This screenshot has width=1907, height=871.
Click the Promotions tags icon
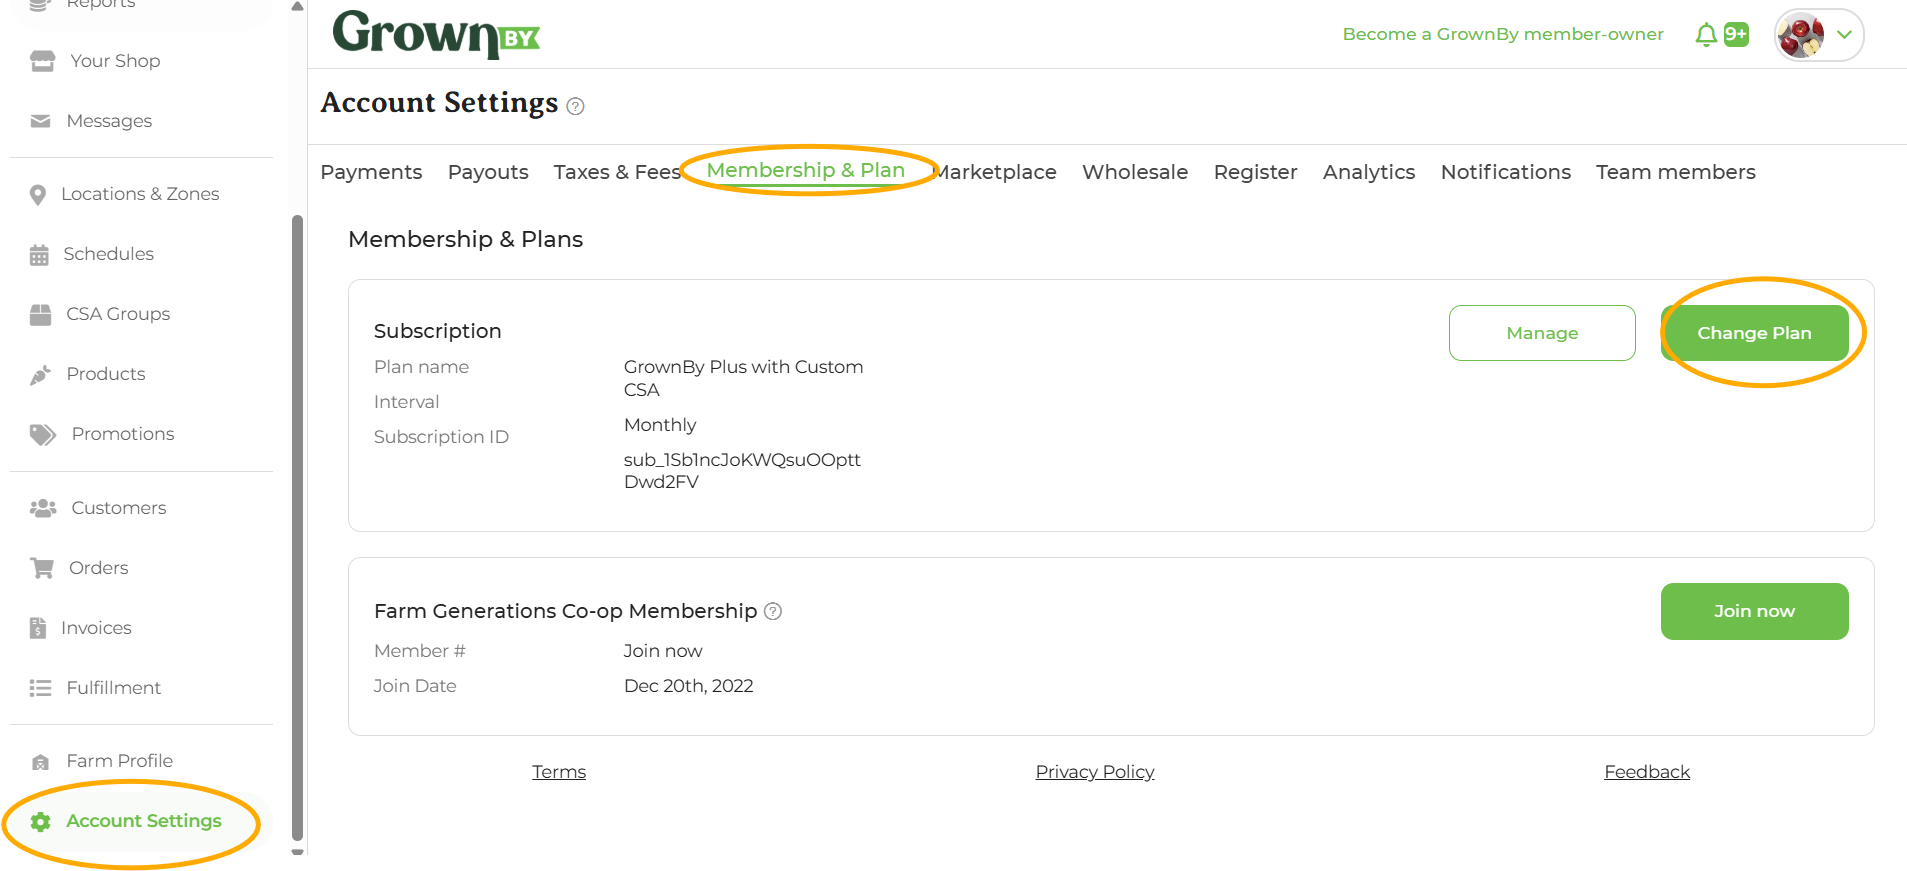coord(42,434)
